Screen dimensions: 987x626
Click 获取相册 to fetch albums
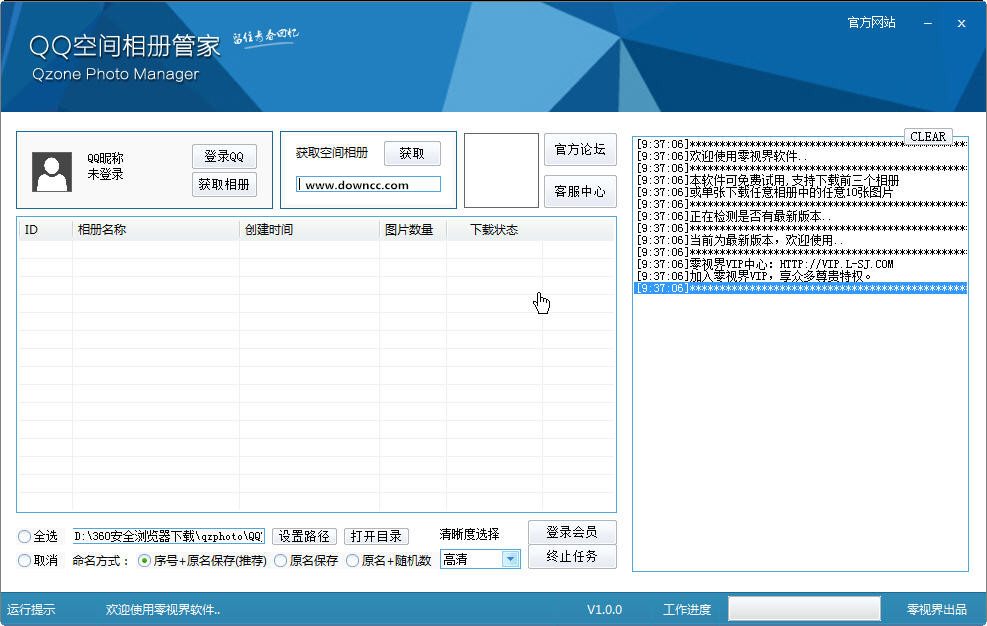point(223,184)
